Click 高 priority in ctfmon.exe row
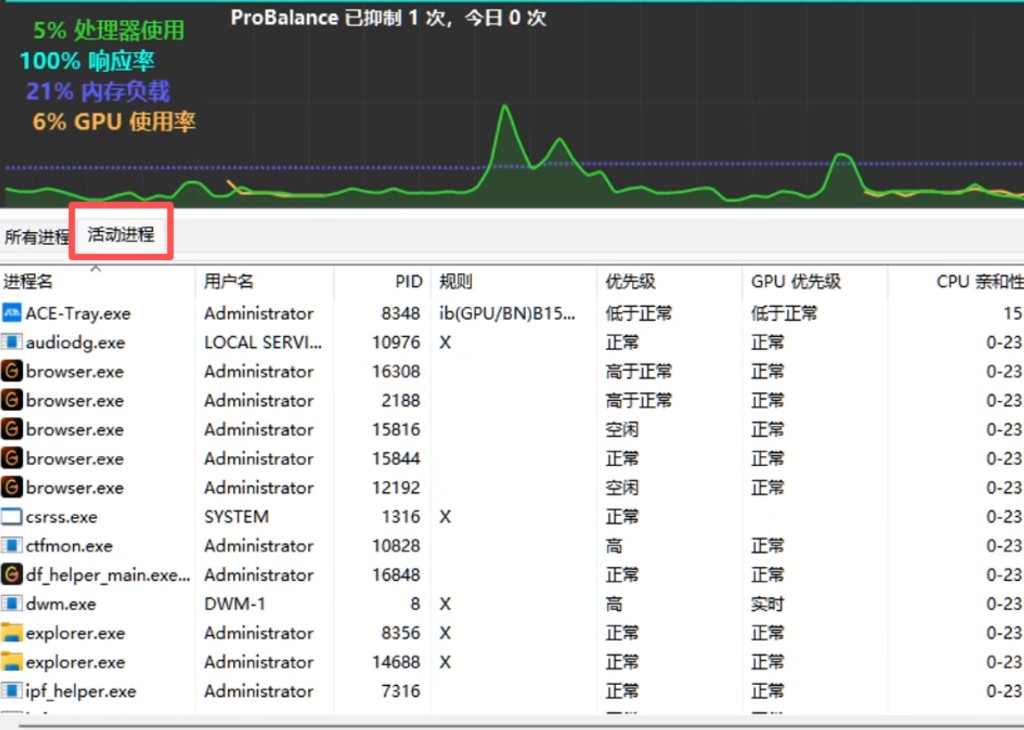 614,546
